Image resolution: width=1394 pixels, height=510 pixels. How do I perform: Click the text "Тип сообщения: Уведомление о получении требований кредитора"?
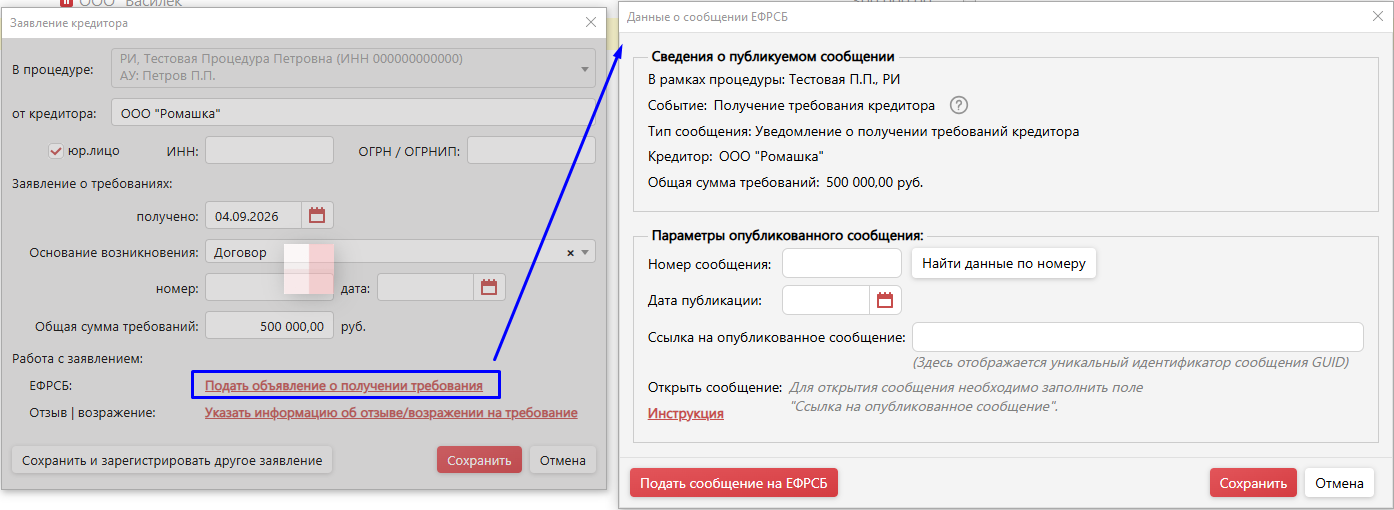[864, 131]
